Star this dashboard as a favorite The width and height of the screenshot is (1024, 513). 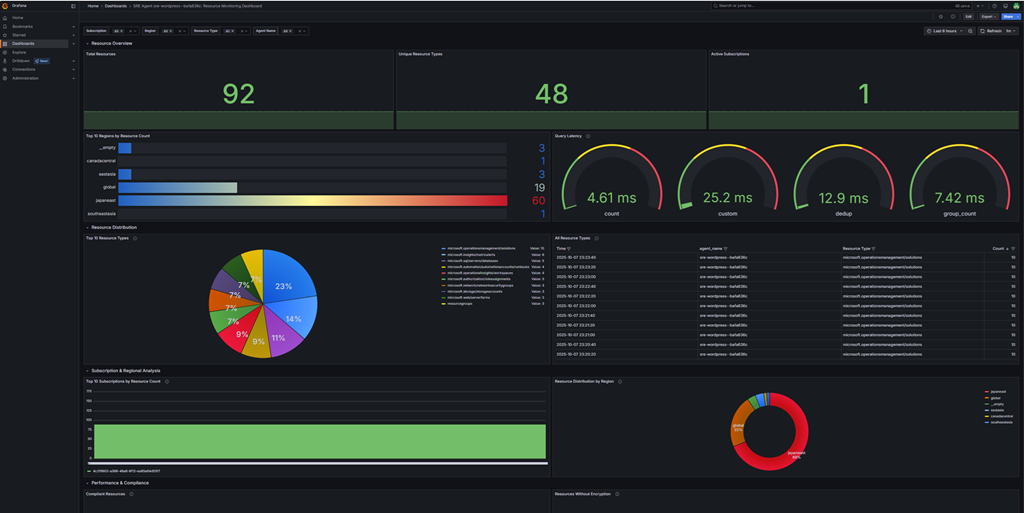[941, 16]
